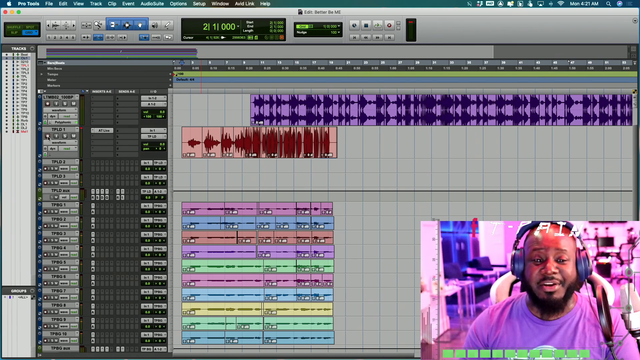Viewport: 640px width, 360px height.
Task: Enable Slip edit mode
Action: click(14, 32)
